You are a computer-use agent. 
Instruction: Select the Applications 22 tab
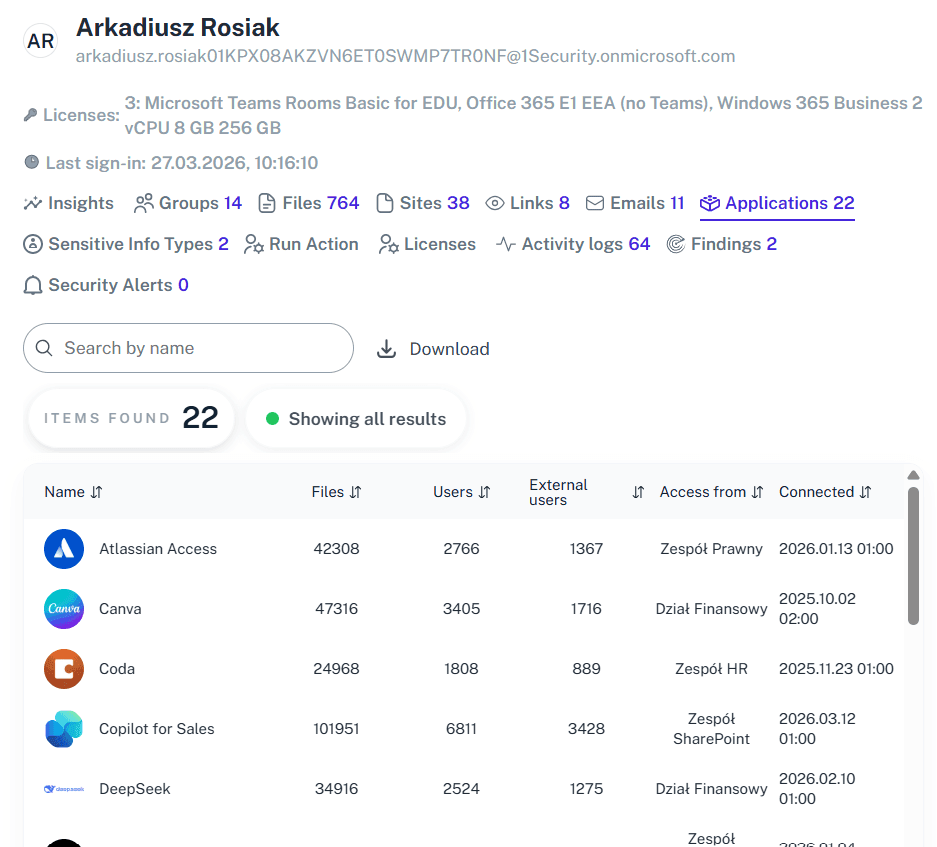777,203
